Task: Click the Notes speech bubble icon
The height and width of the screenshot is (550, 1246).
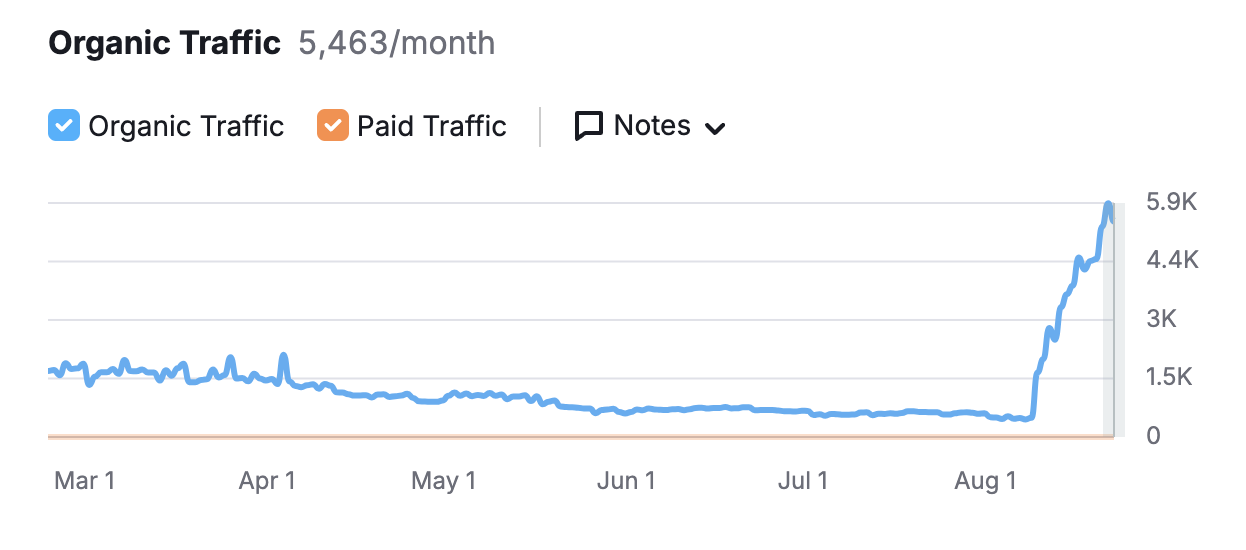Action: (x=589, y=126)
